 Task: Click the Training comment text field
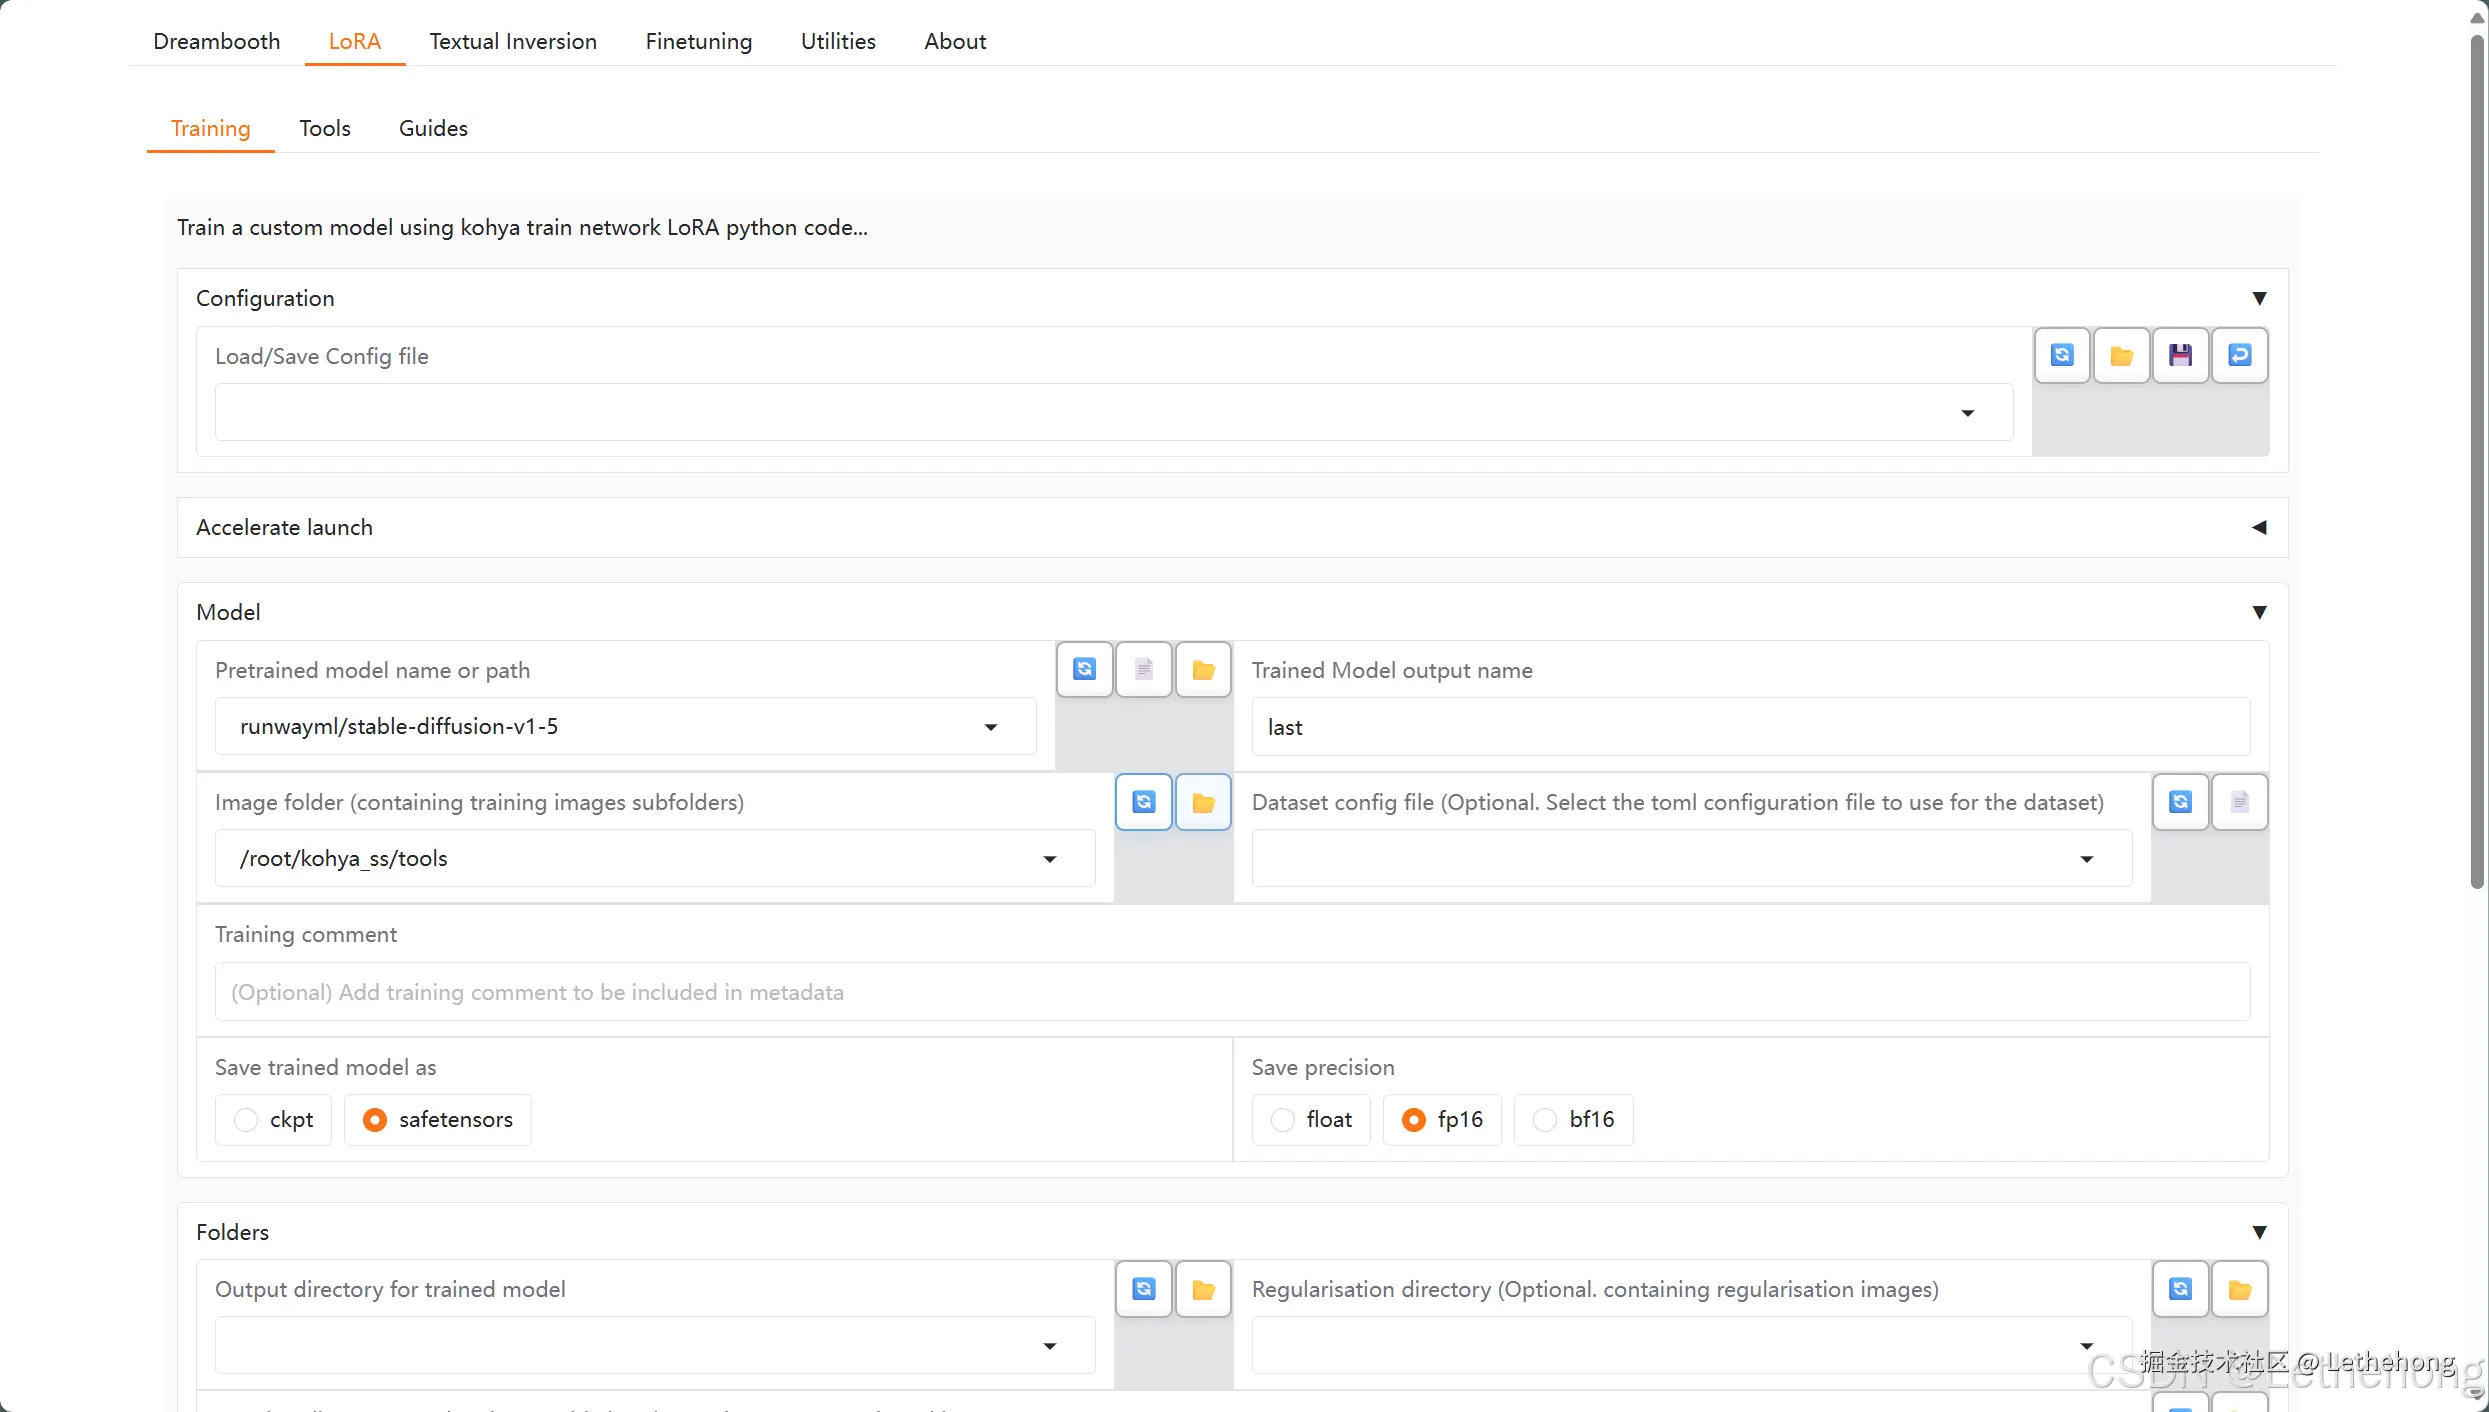1231,992
